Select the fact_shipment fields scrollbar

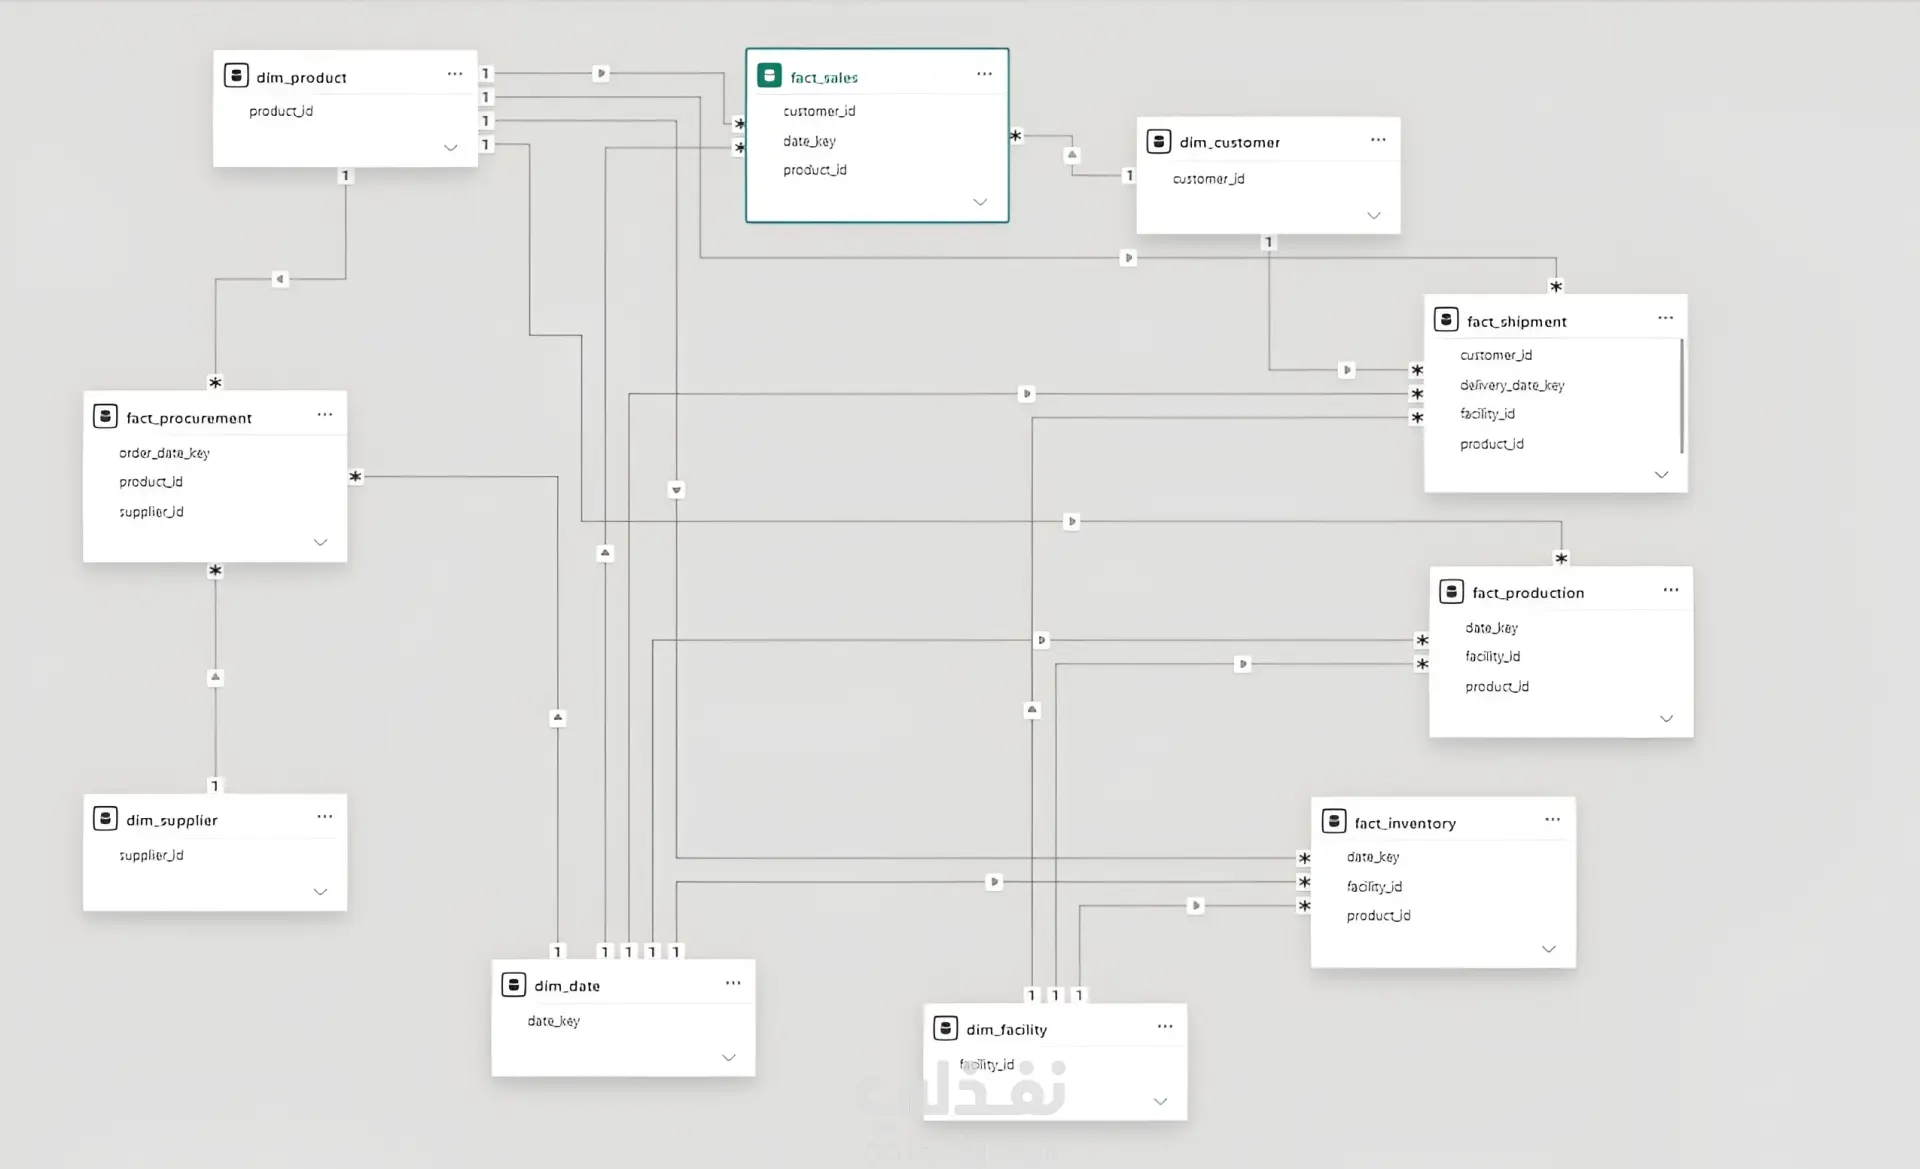(x=1682, y=396)
